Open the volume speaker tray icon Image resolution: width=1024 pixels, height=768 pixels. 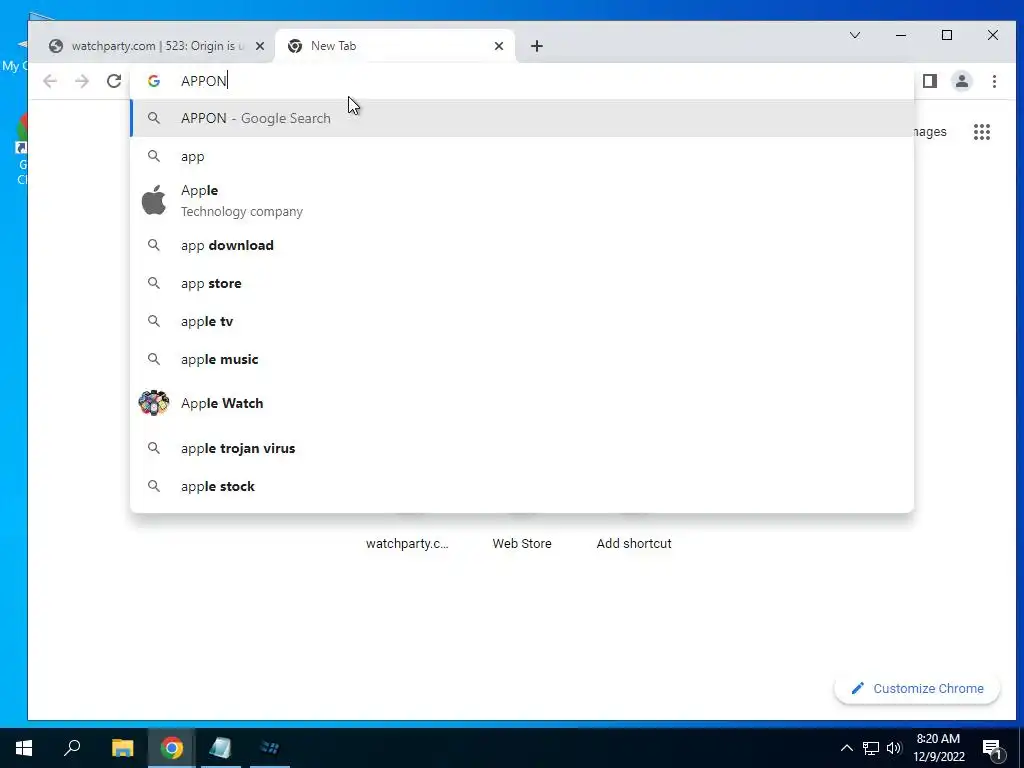(894, 748)
